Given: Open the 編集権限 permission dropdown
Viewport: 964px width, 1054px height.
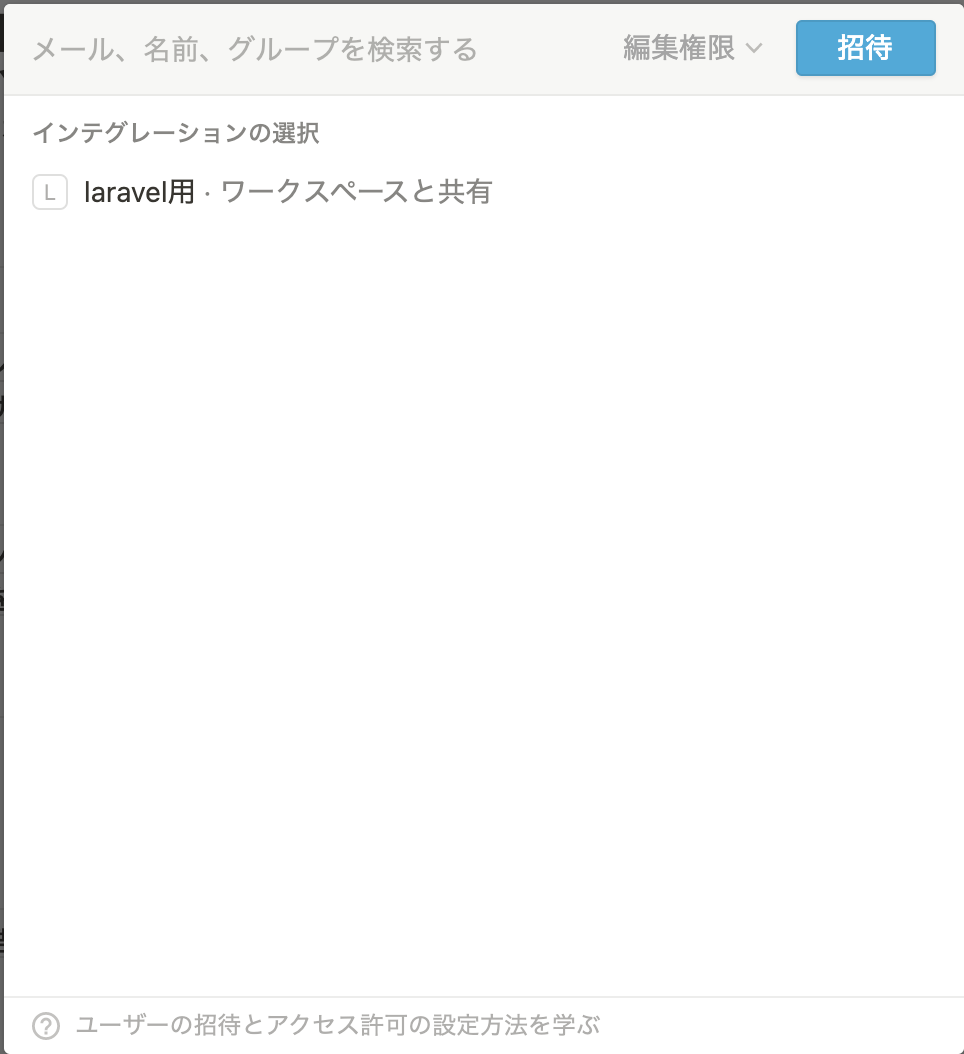Looking at the screenshot, I should (x=692, y=48).
